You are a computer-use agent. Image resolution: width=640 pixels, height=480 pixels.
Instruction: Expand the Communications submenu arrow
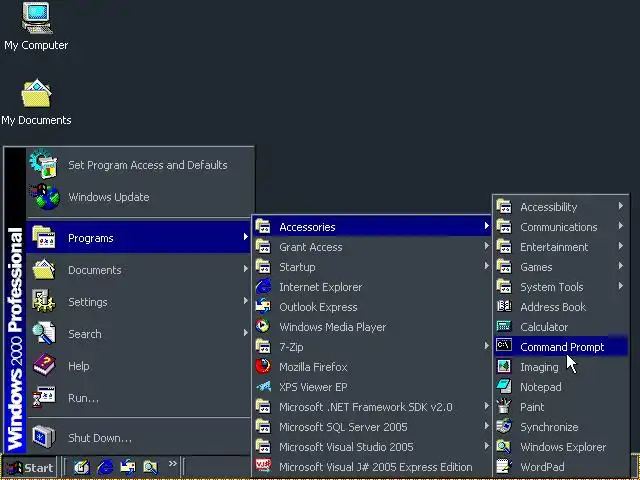click(x=620, y=226)
